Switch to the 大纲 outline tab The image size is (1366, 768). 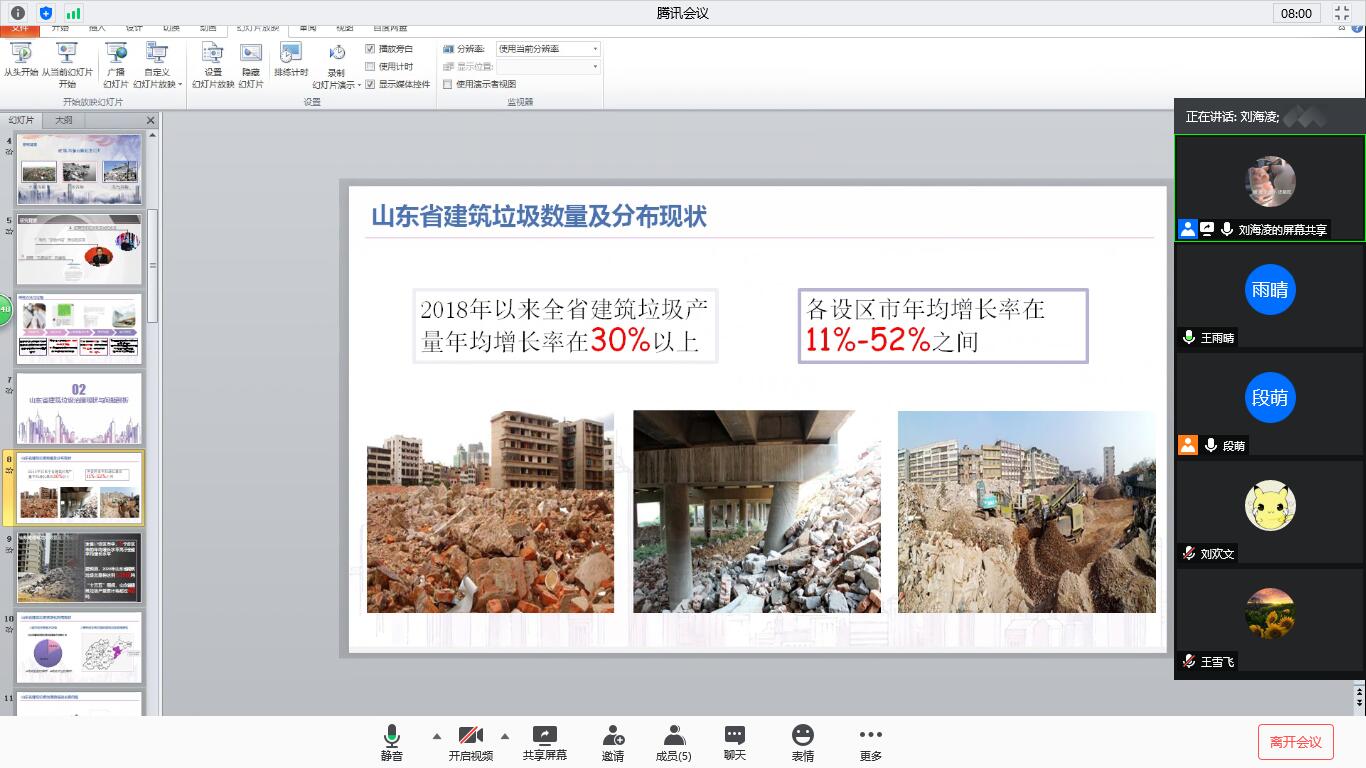coord(64,120)
